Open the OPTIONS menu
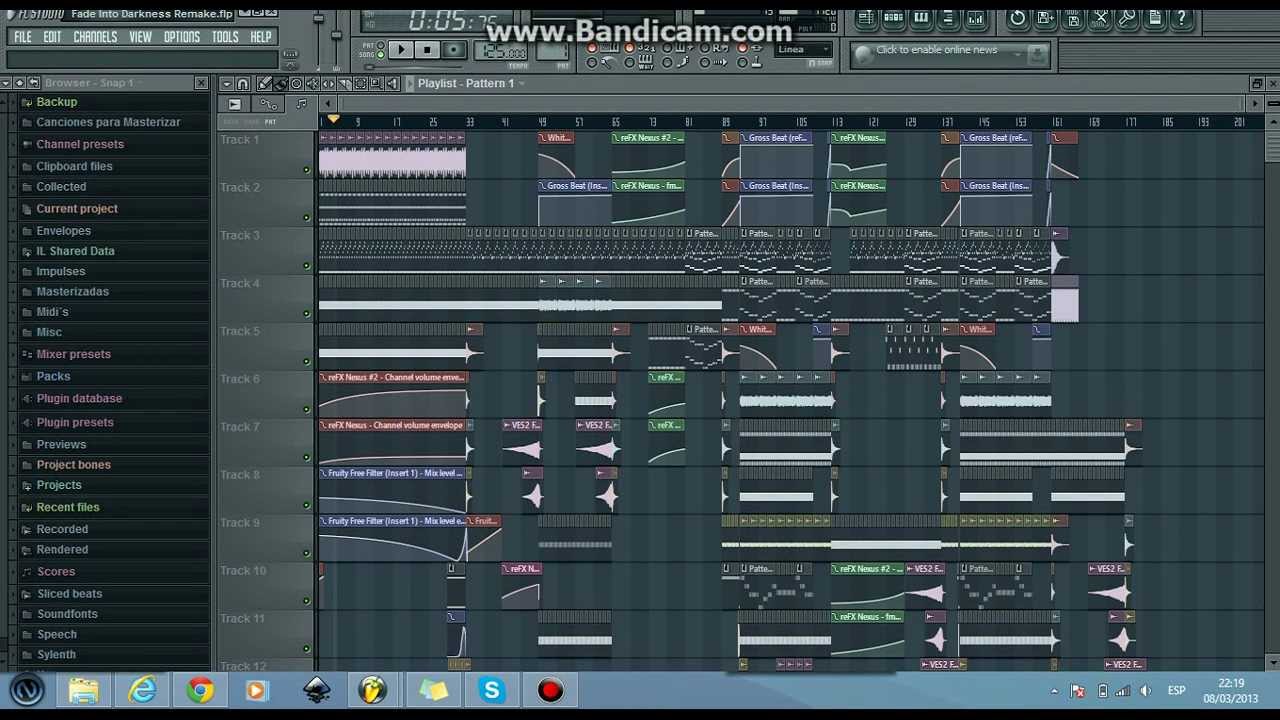Image resolution: width=1280 pixels, height=720 pixels. pyautogui.click(x=182, y=37)
